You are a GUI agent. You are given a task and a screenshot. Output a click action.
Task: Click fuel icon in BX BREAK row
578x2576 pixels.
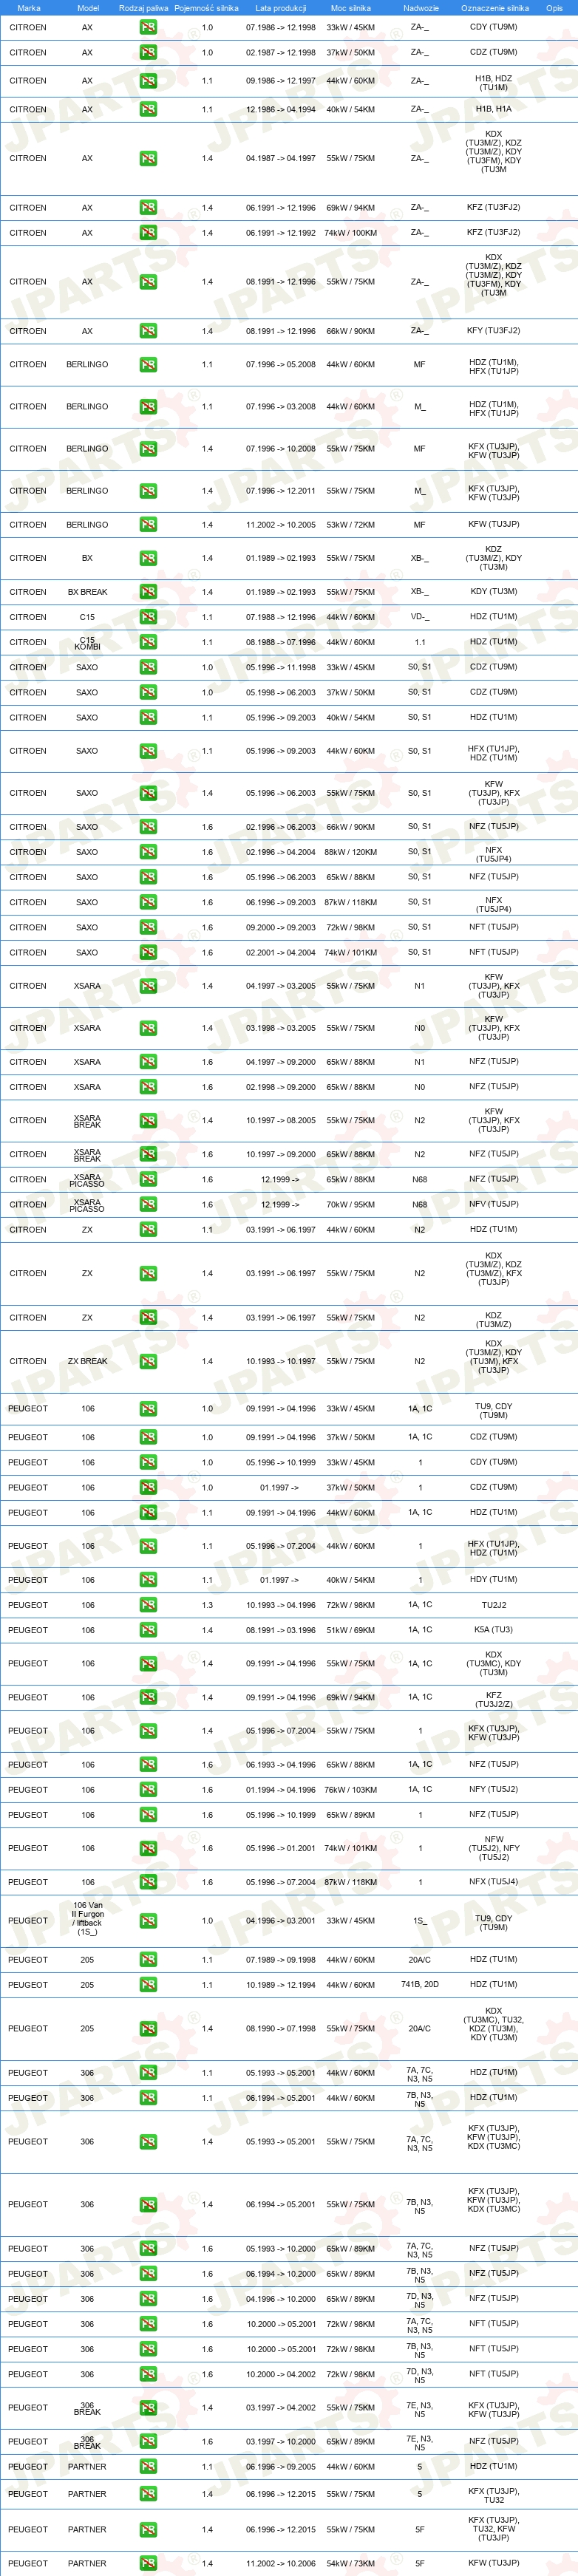[x=148, y=592]
